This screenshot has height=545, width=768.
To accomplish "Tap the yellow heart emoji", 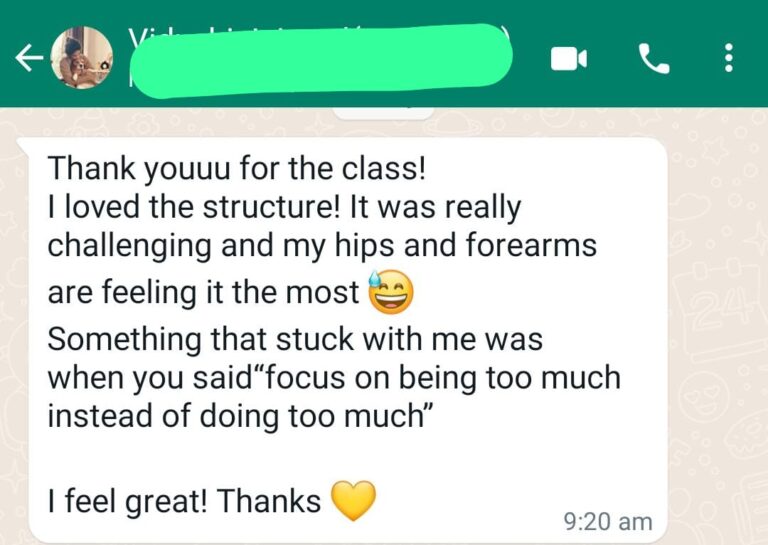I will coord(354,500).
